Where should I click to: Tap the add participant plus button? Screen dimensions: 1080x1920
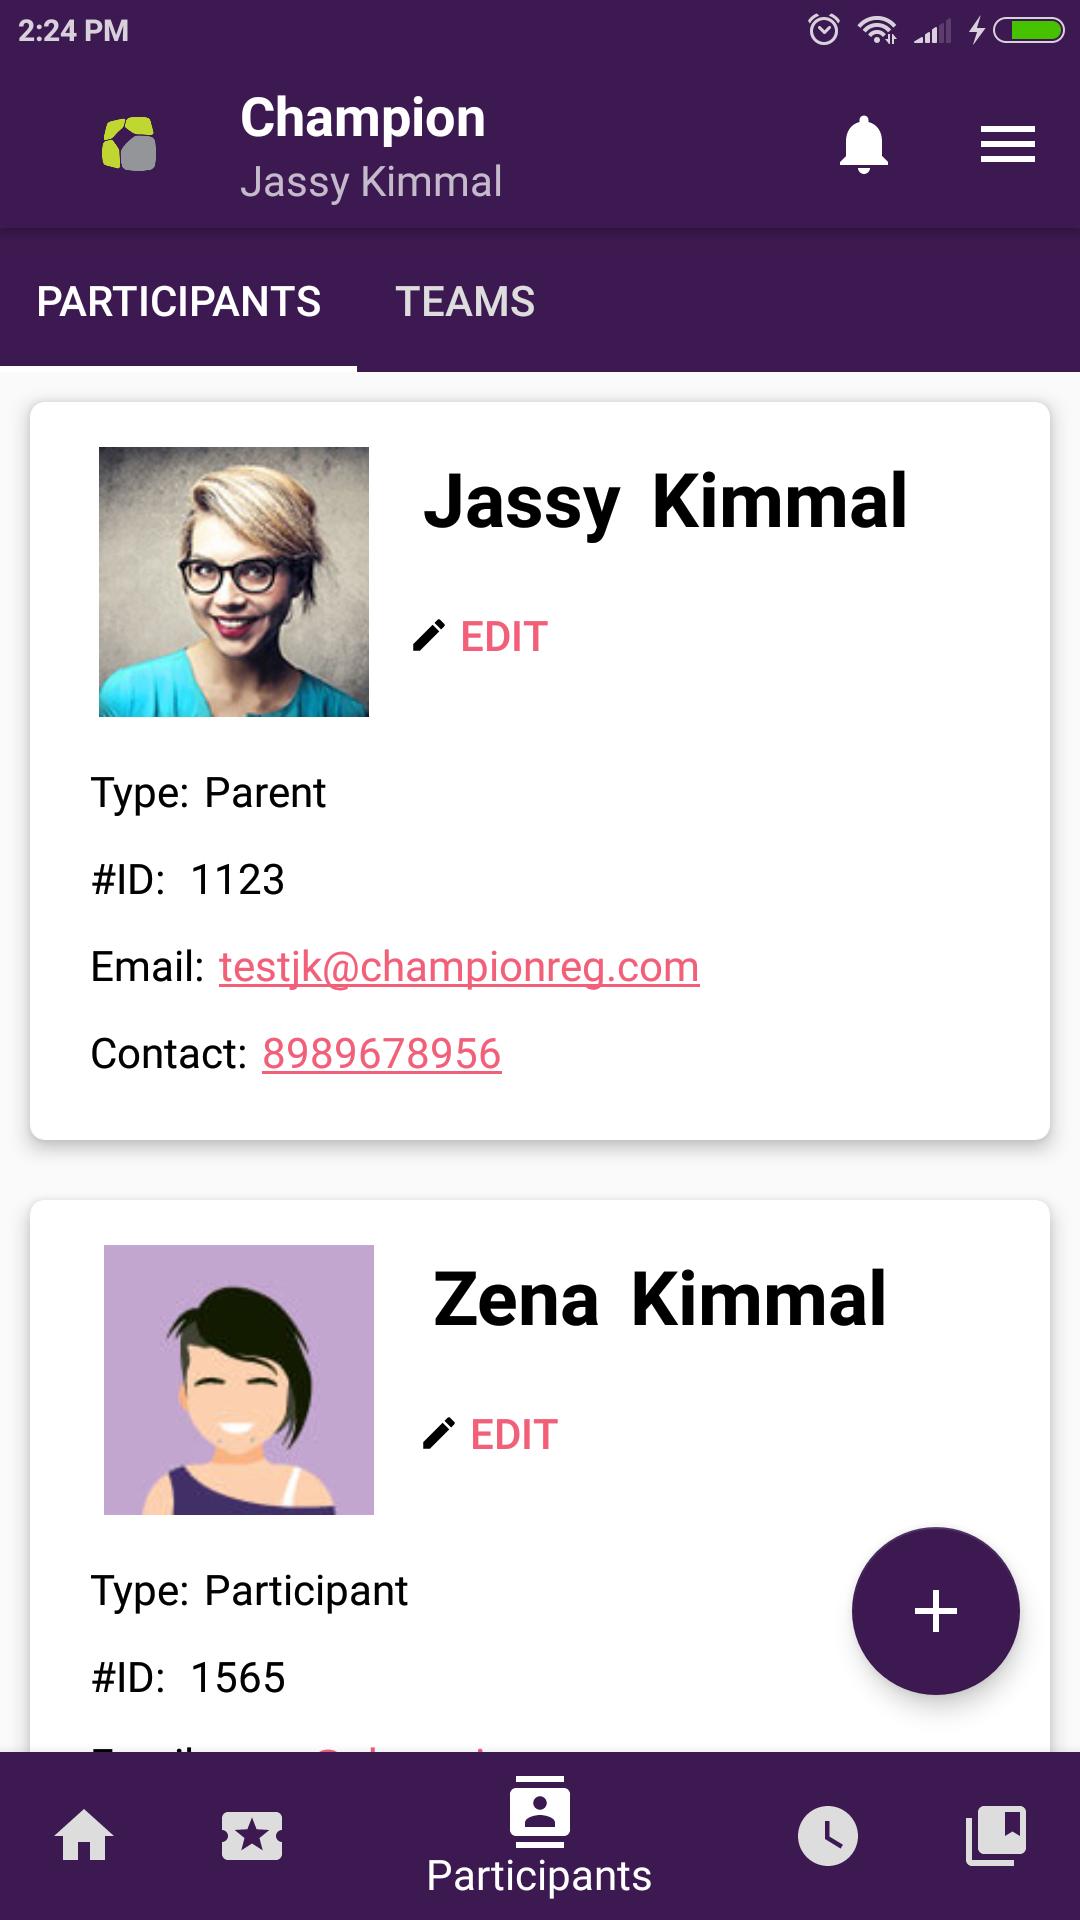click(935, 1611)
